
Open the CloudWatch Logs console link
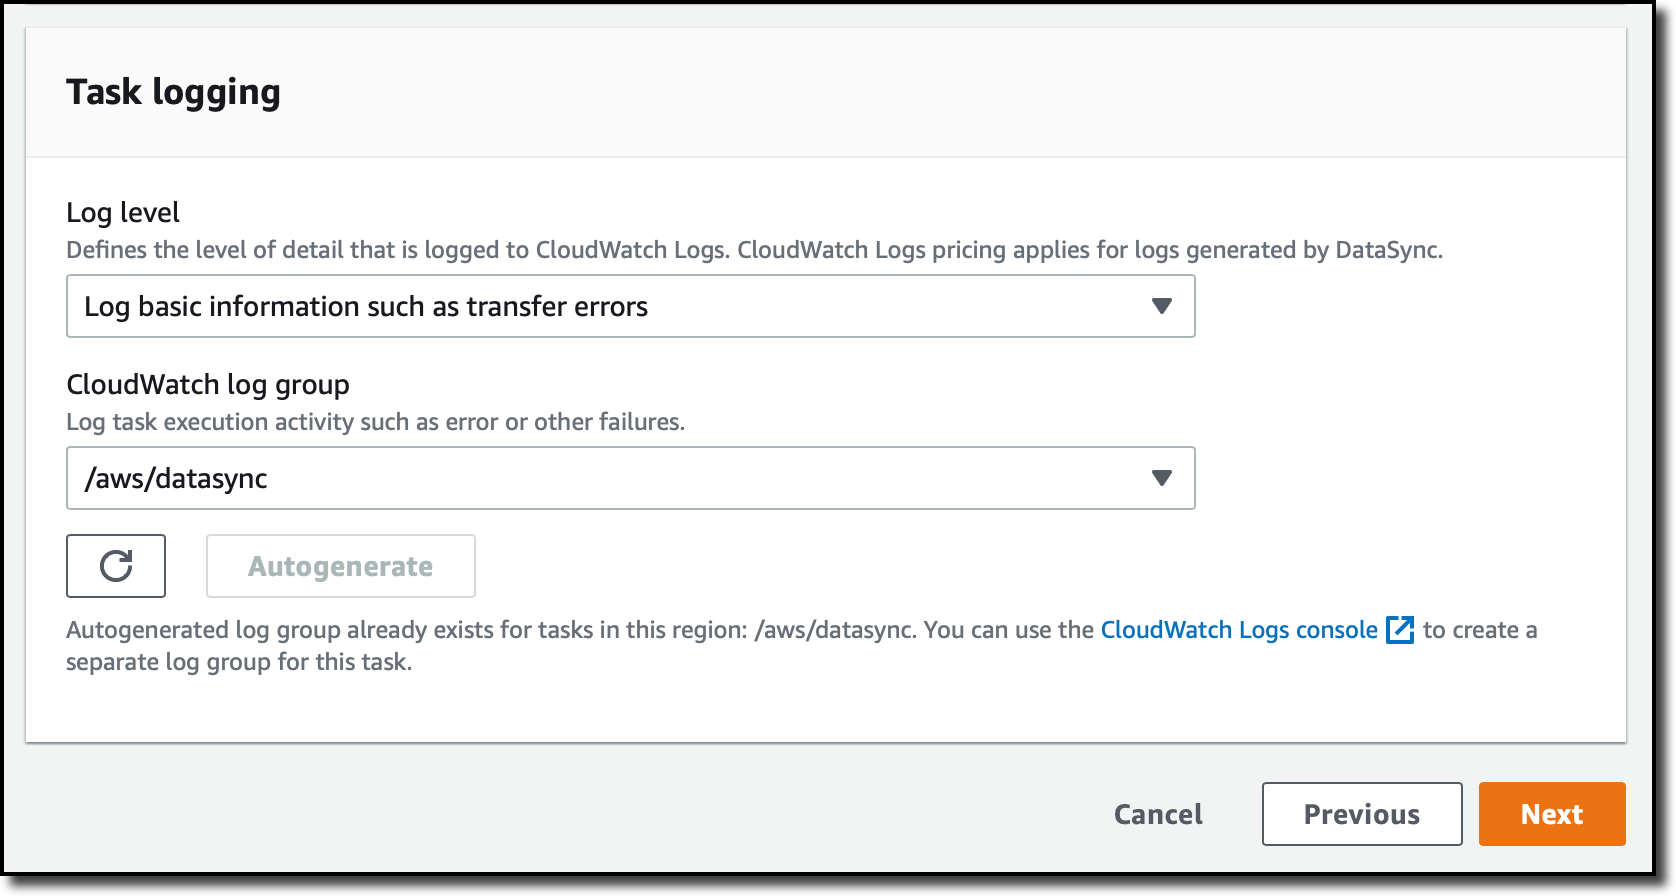1239,630
